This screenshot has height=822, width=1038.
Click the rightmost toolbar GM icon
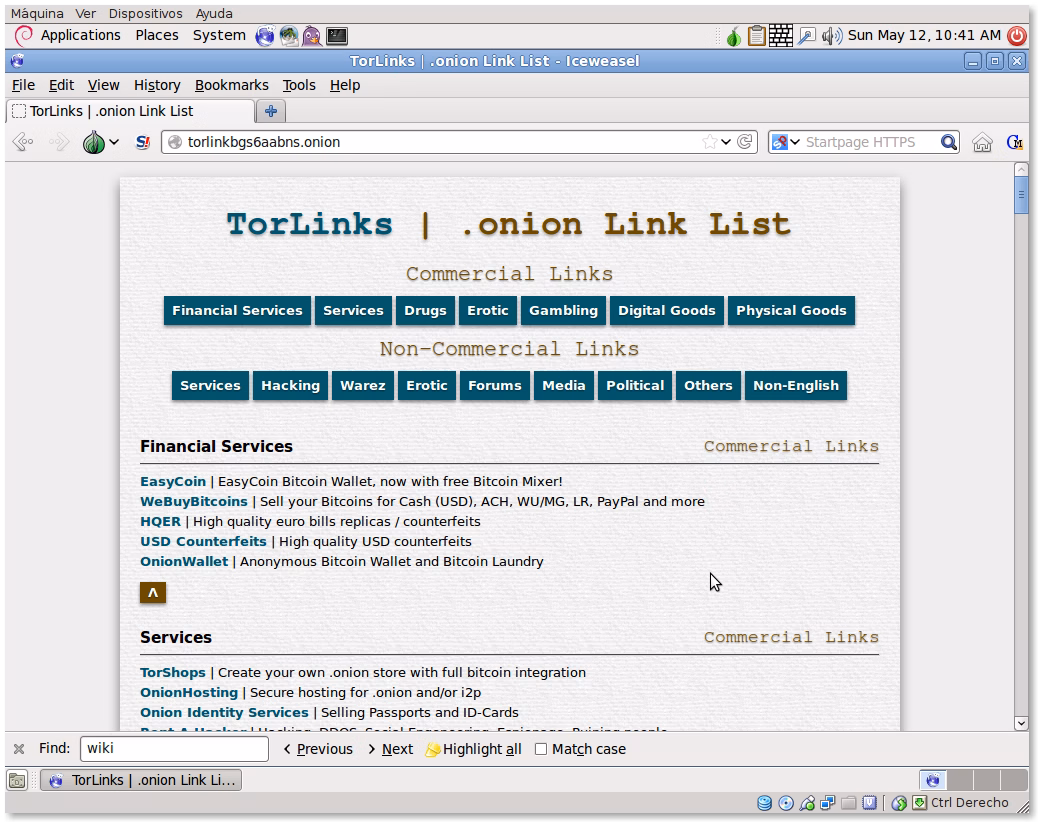(1014, 142)
